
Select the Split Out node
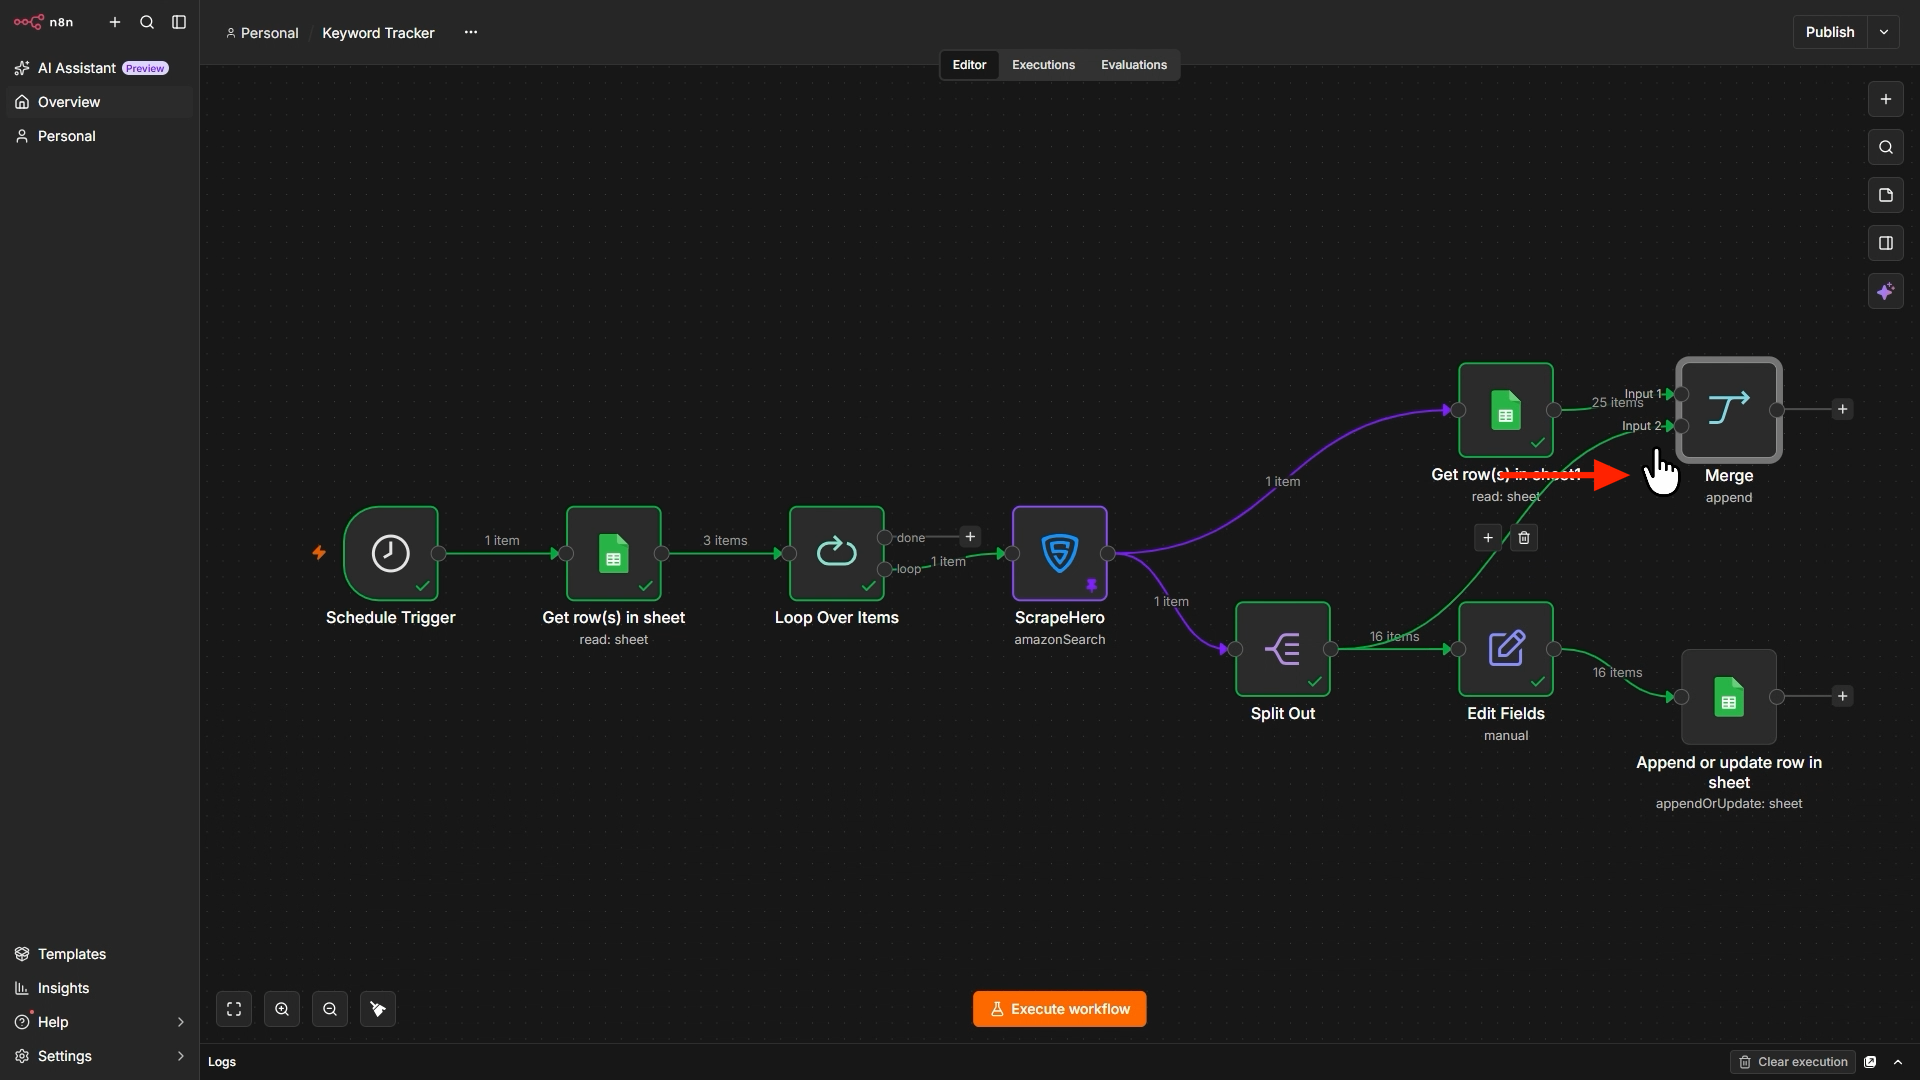pyautogui.click(x=1283, y=649)
